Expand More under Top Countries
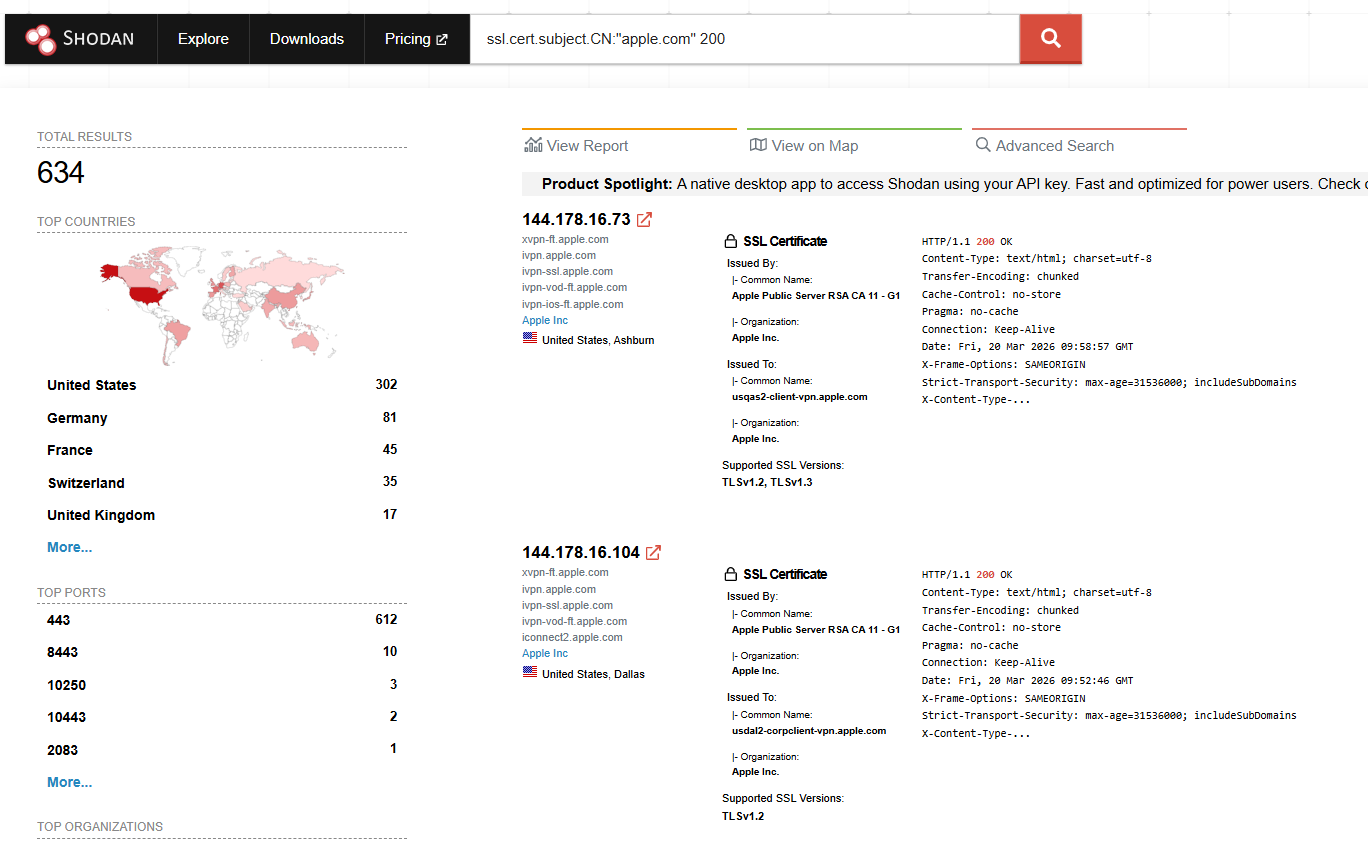This screenshot has height=841, width=1368. 69,547
